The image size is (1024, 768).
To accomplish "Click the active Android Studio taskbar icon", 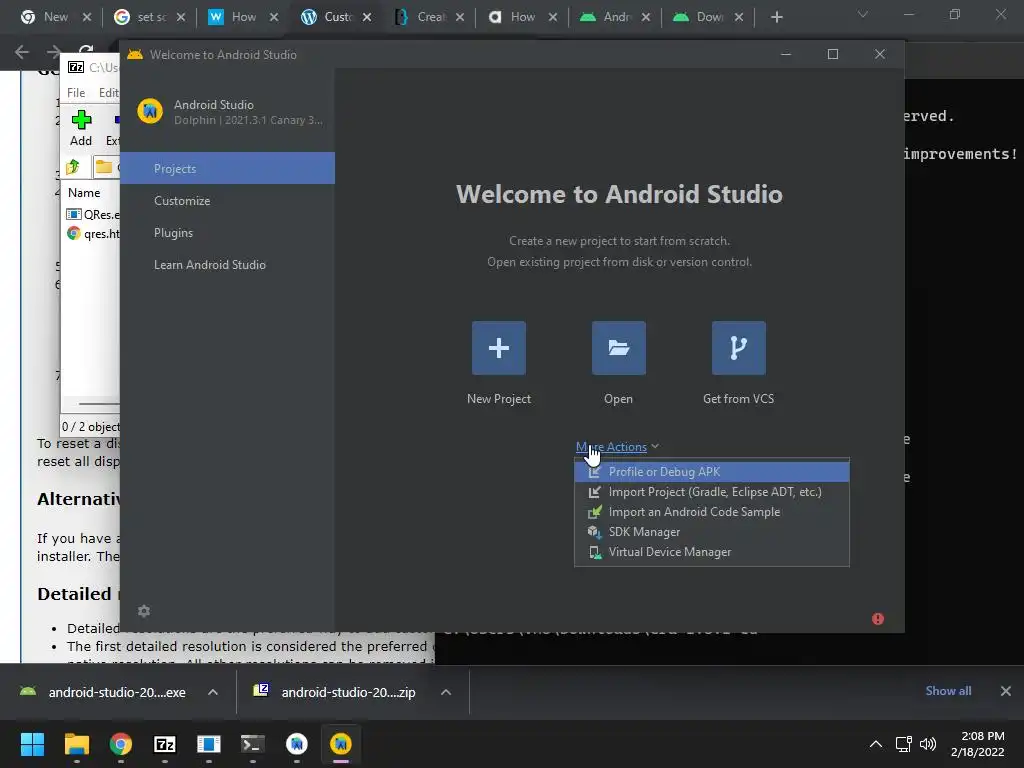I will click(341, 744).
